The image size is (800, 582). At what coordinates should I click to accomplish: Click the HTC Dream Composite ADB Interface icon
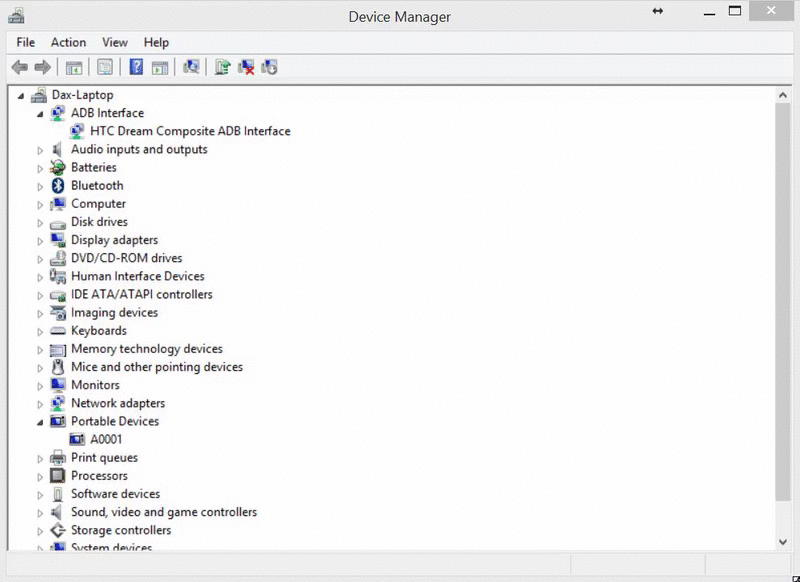pos(77,131)
